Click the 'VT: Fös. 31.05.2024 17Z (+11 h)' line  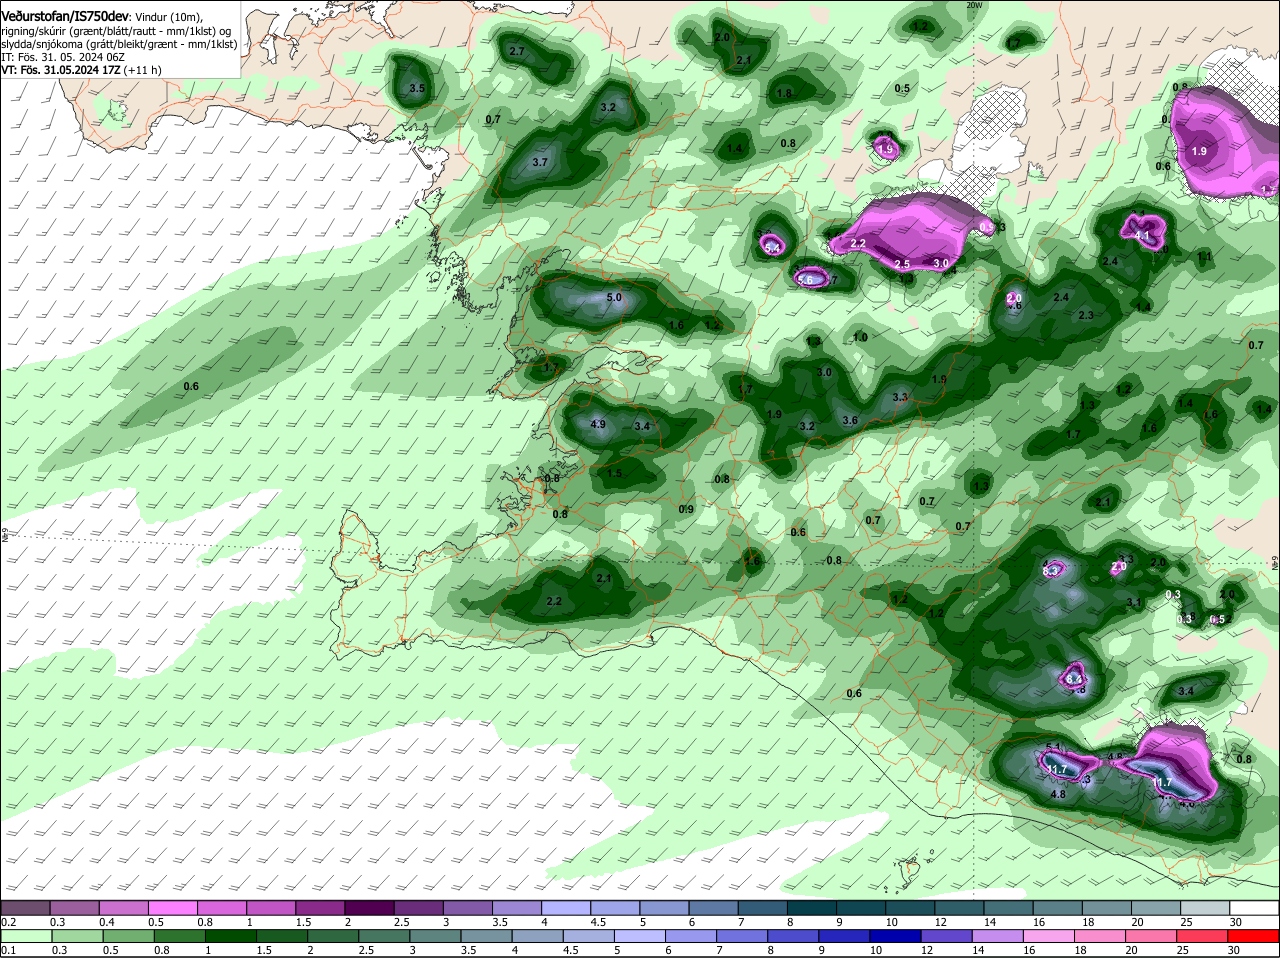81,70
